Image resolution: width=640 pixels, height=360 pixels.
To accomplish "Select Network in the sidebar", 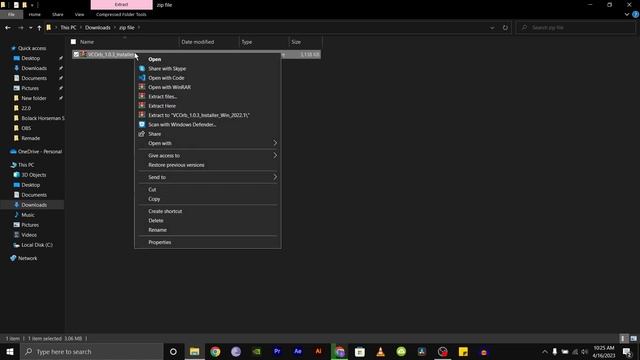I will click(x=27, y=258).
